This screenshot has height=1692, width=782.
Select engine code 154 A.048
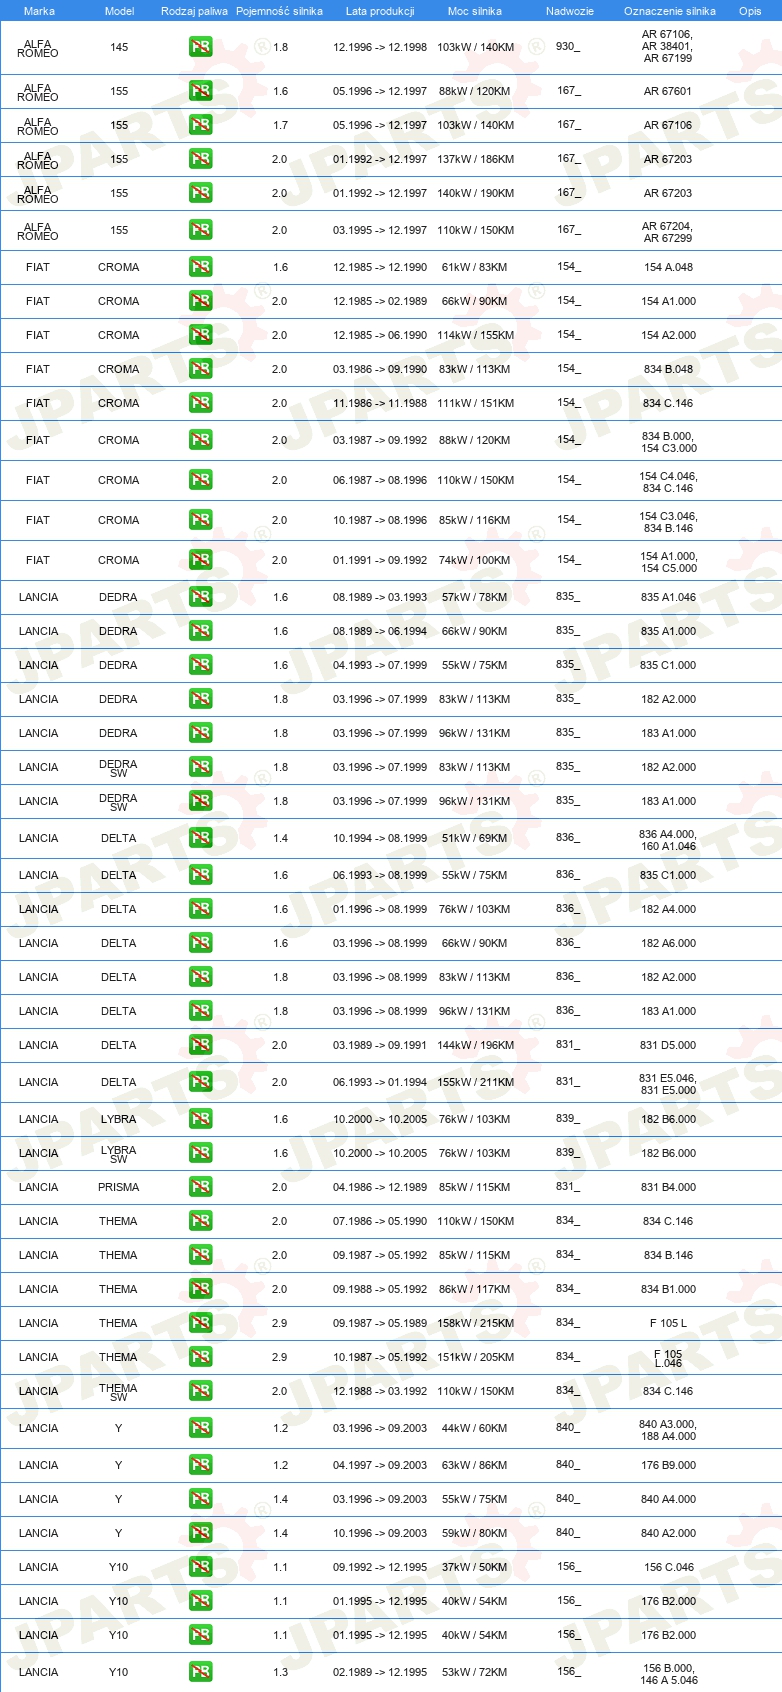(668, 267)
